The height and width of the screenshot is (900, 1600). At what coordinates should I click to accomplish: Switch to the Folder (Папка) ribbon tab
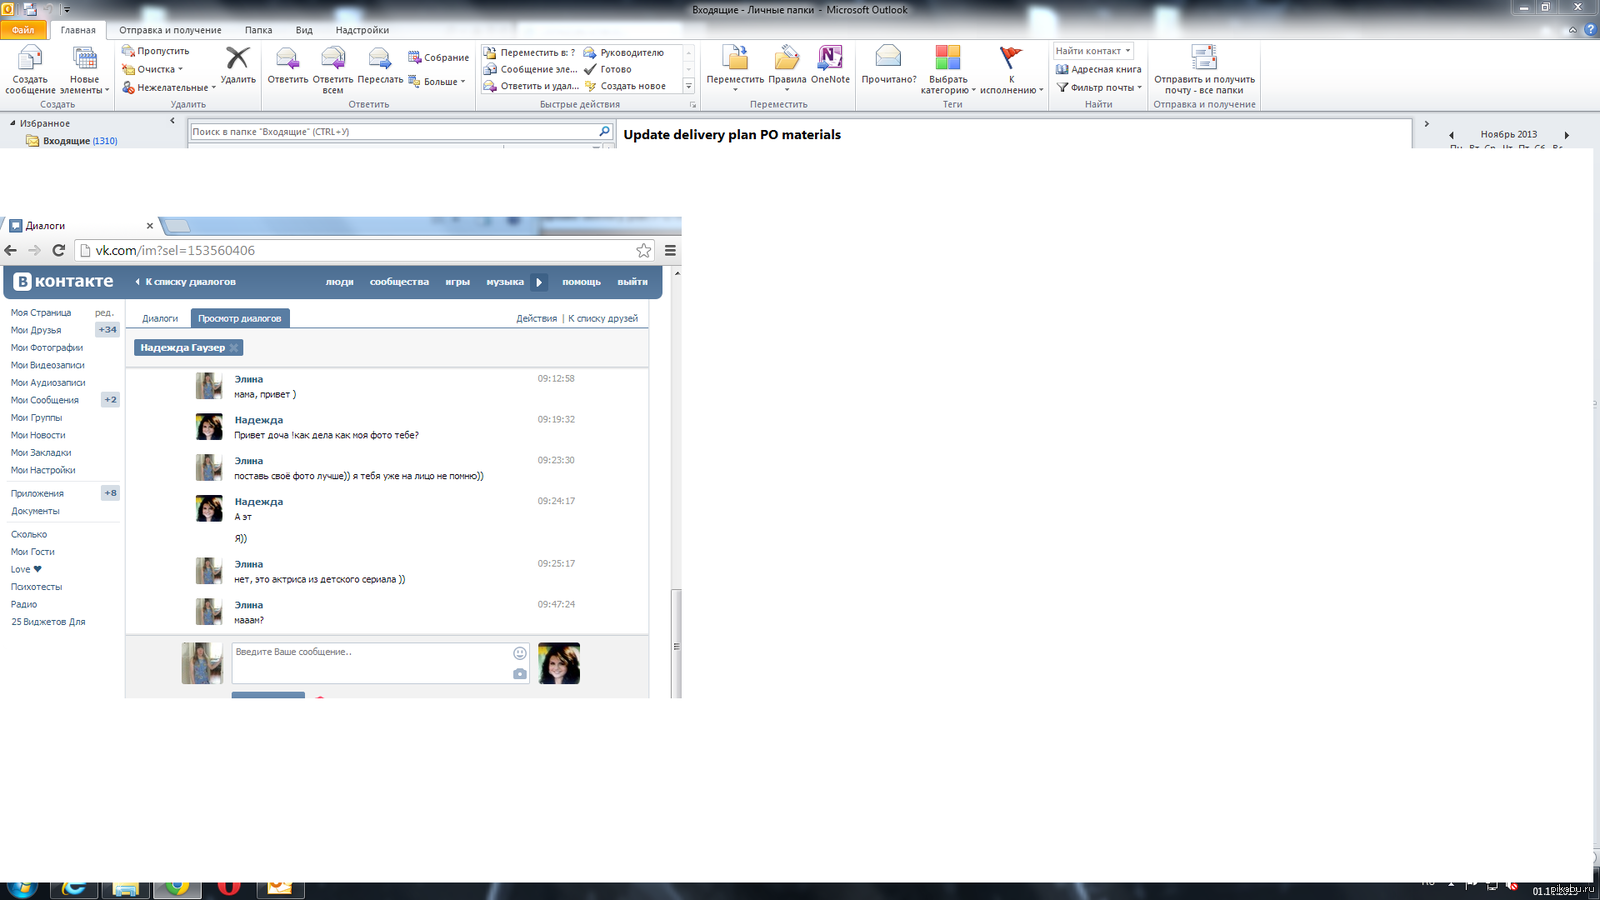(258, 30)
